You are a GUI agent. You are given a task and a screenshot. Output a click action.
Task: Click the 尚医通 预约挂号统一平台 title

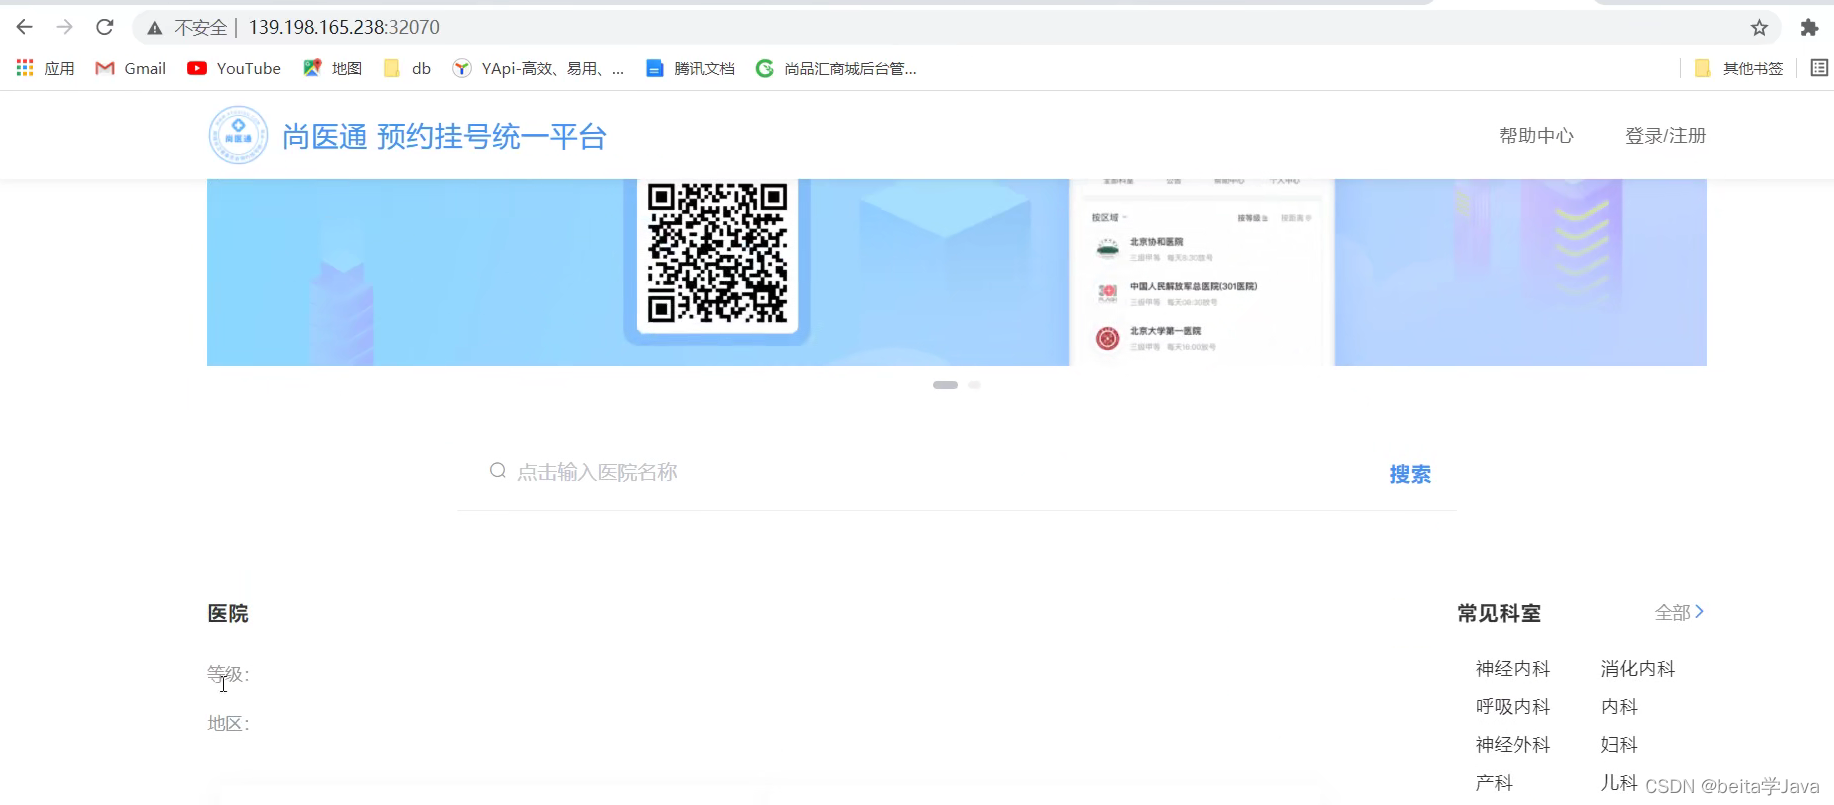coord(445,136)
